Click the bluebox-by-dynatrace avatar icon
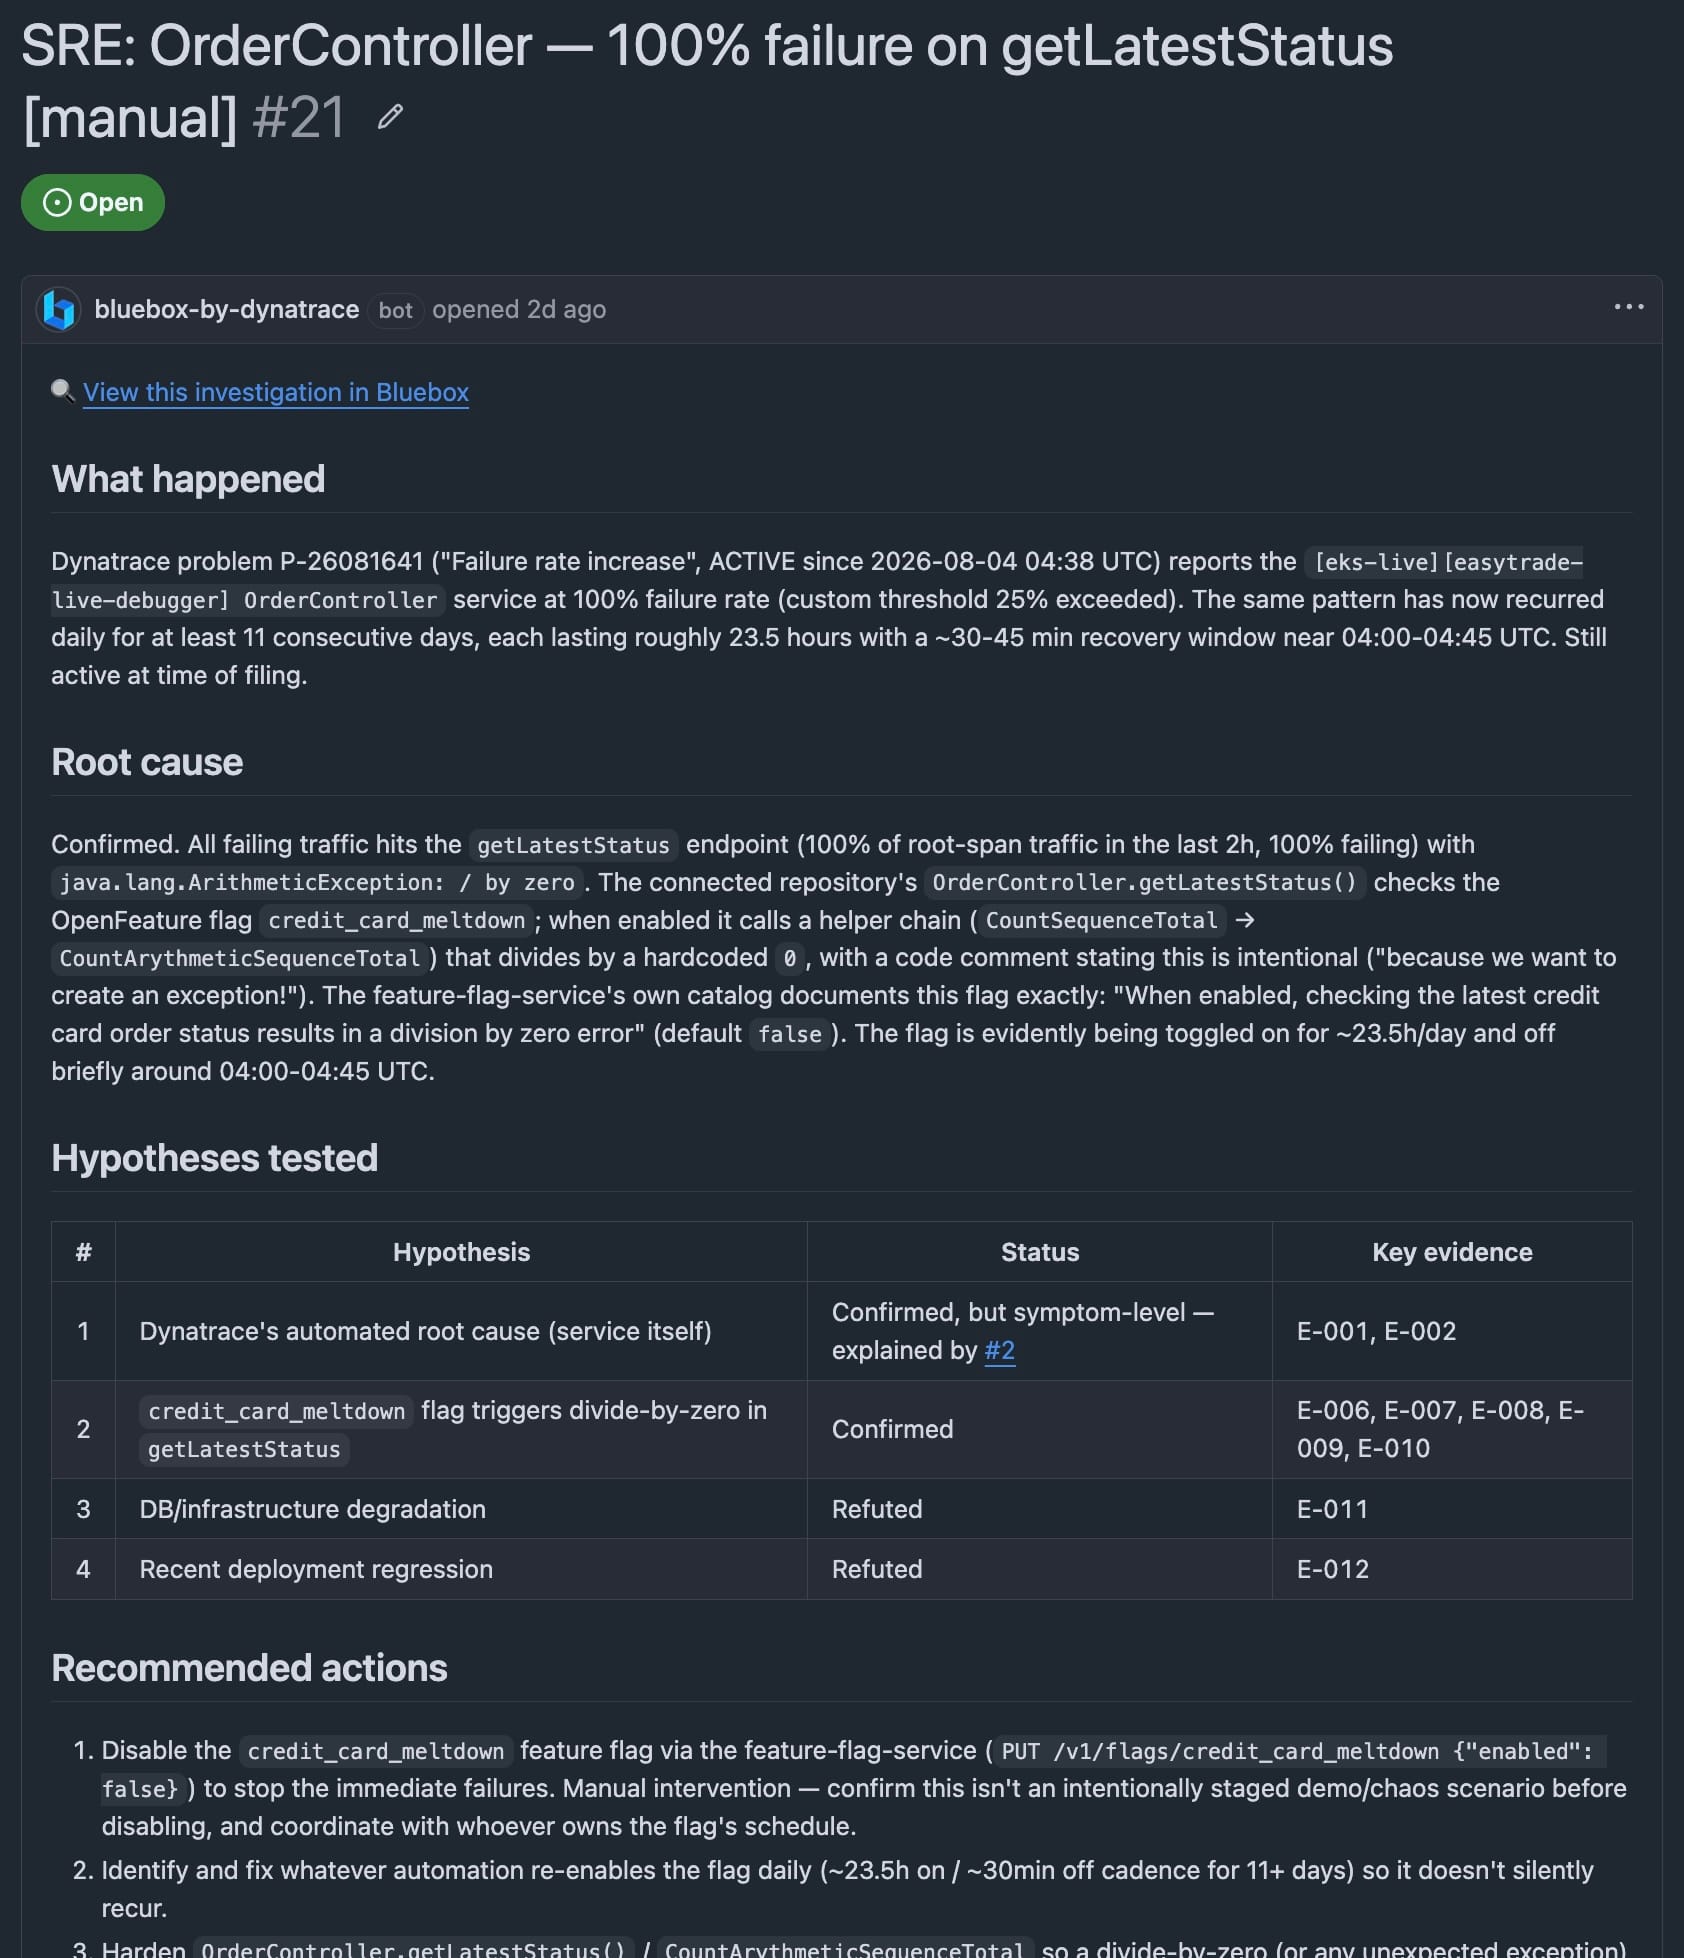Viewport: 1684px width, 1958px height. coord(59,309)
